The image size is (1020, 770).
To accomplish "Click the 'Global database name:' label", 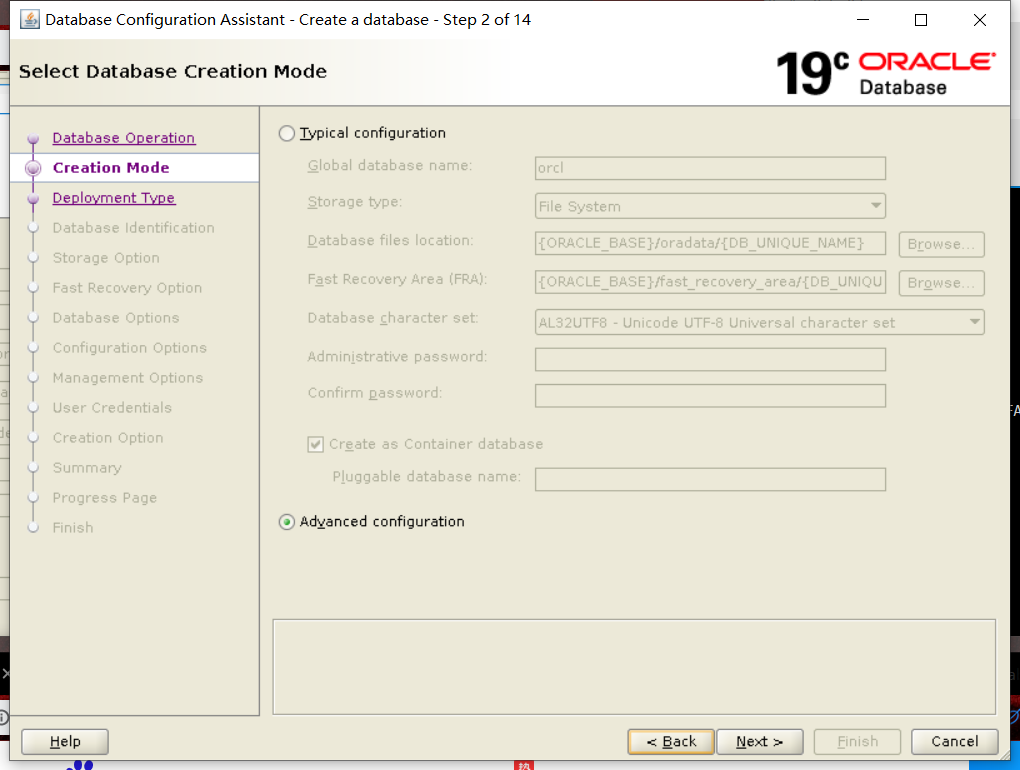I will (390, 166).
